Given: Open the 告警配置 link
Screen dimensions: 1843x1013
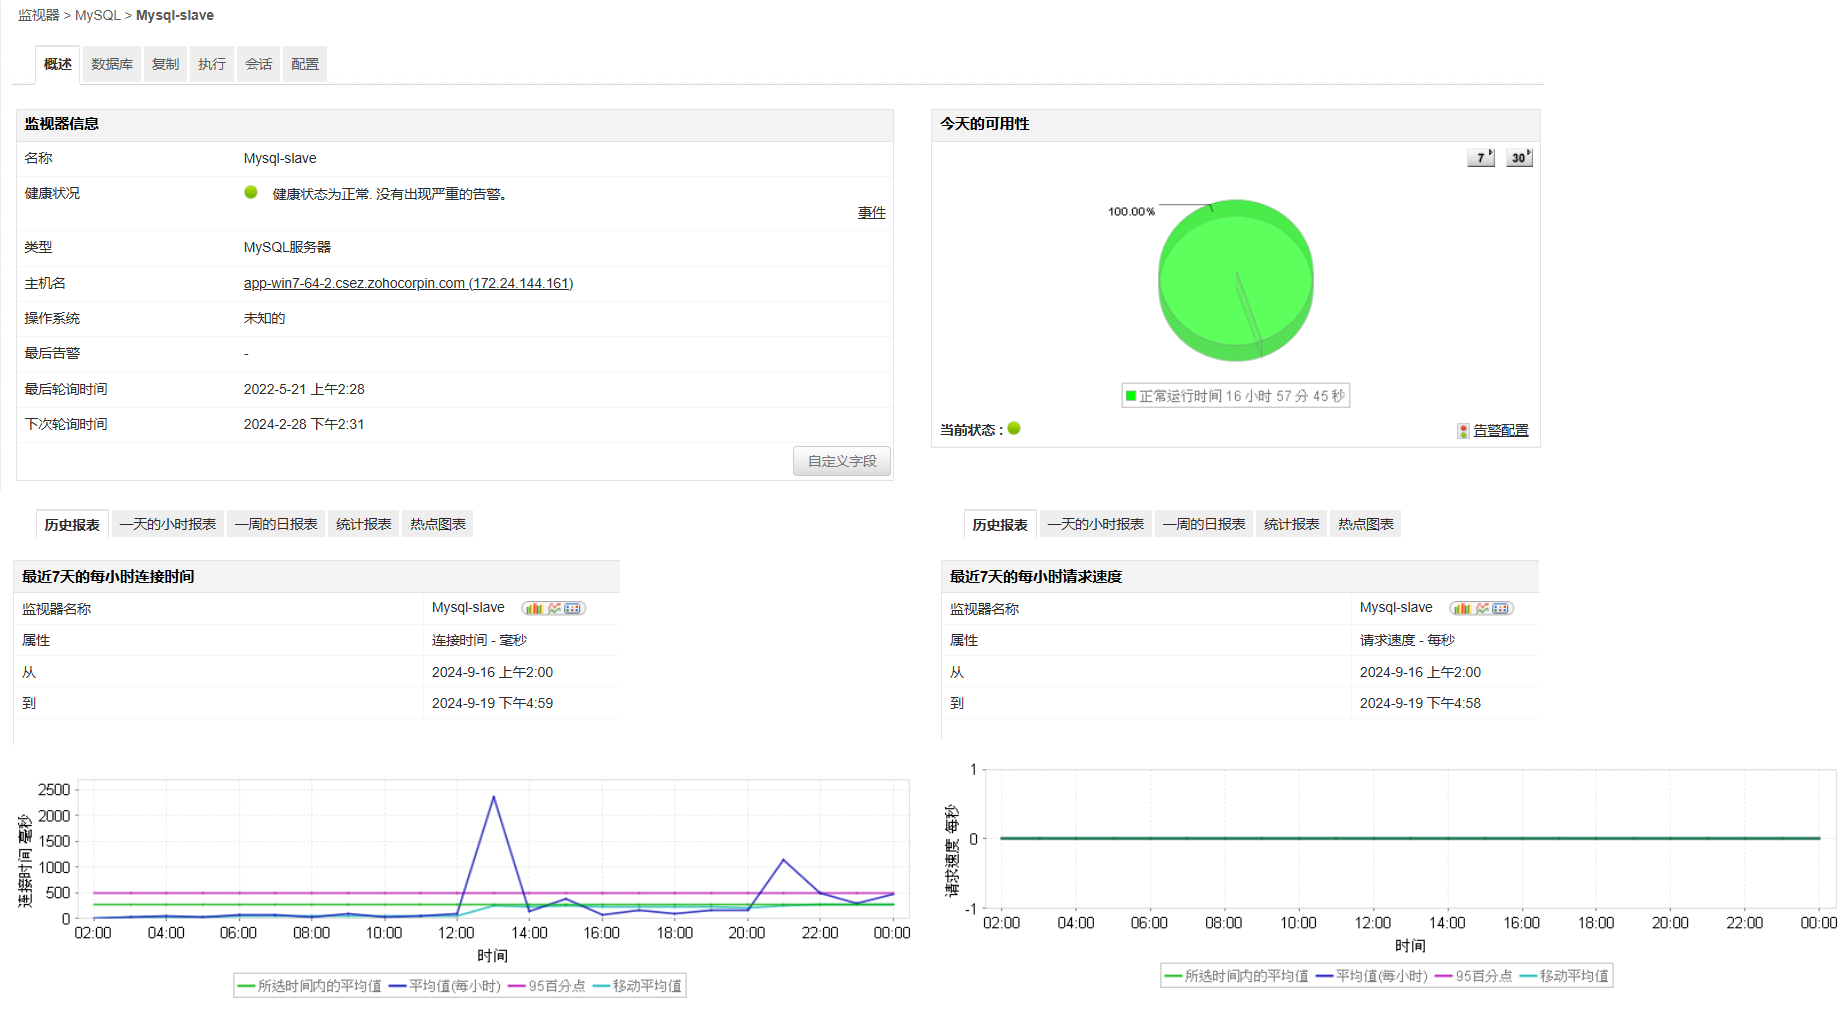Looking at the screenshot, I should 1501,431.
